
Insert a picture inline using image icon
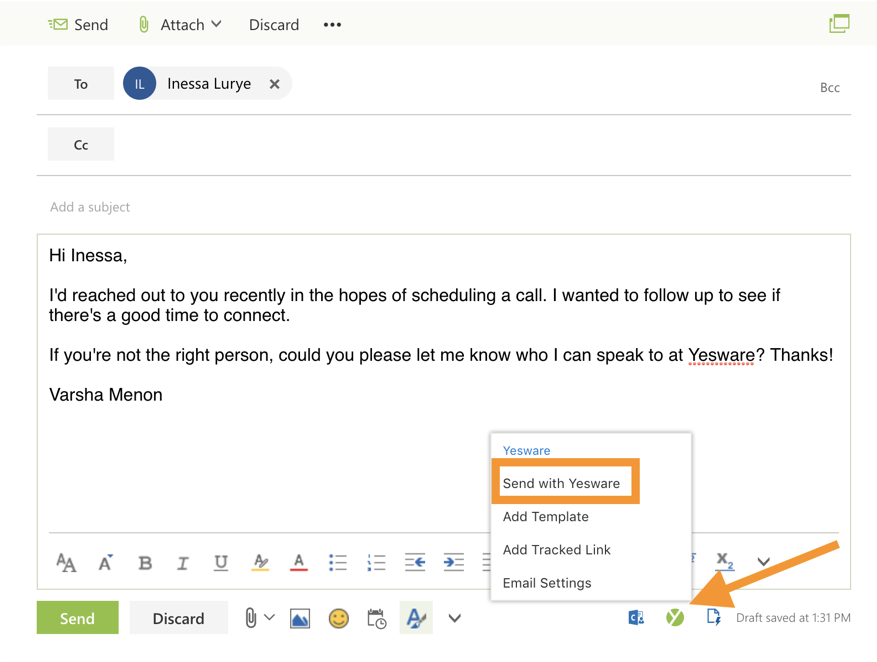point(300,619)
